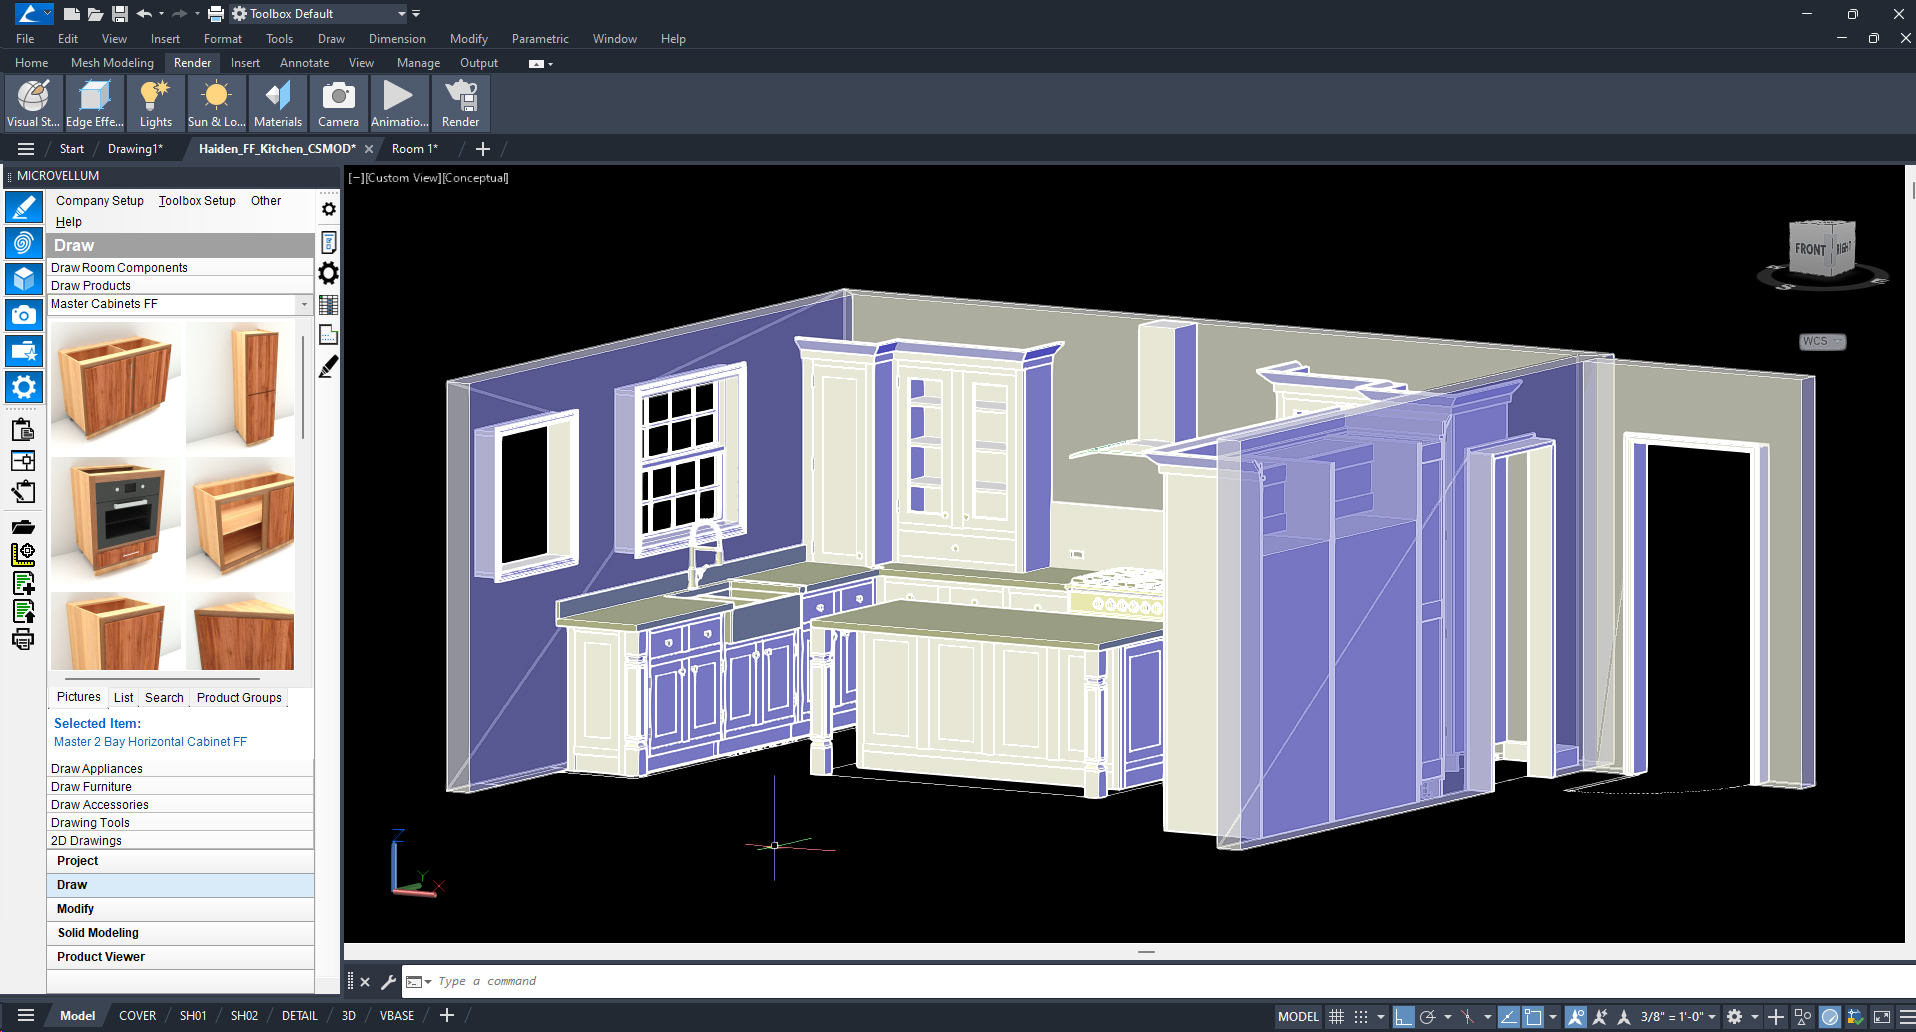Toggle object snap tracking in status bar
Viewport: 1916px width, 1032px height.
click(x=1508, y=1017)
